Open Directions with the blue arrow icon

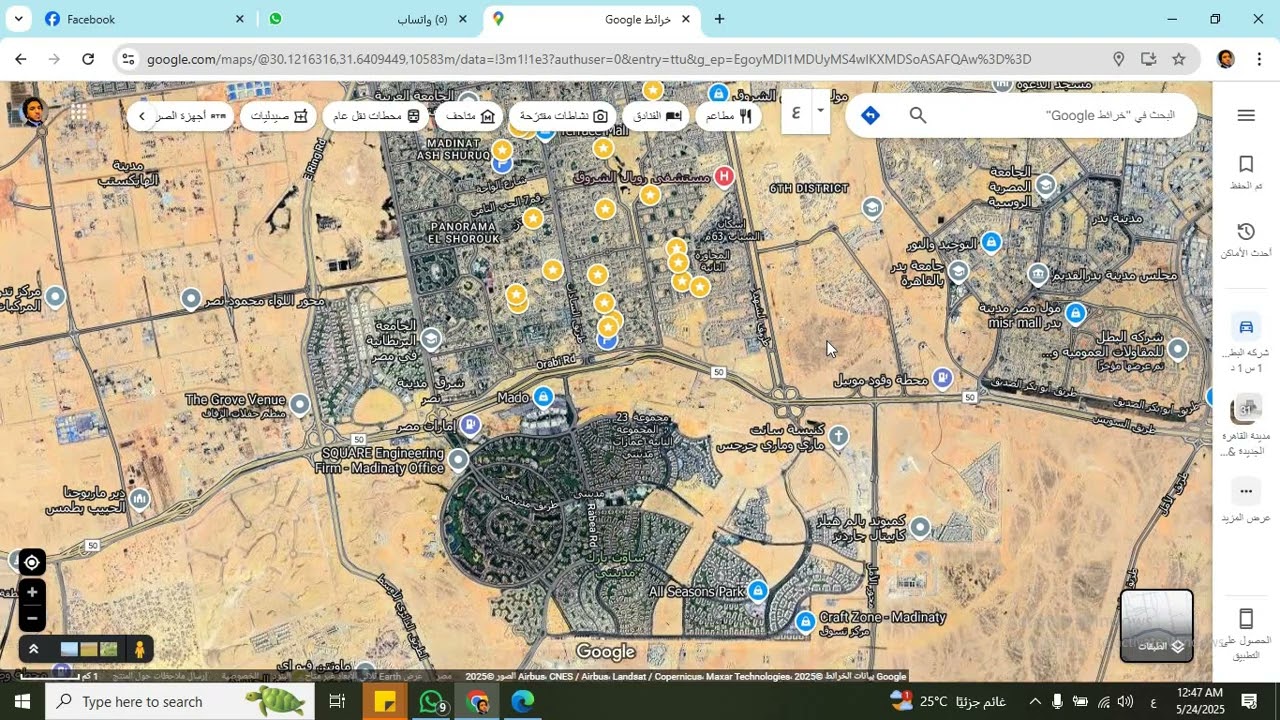click(x=870, y=115)
